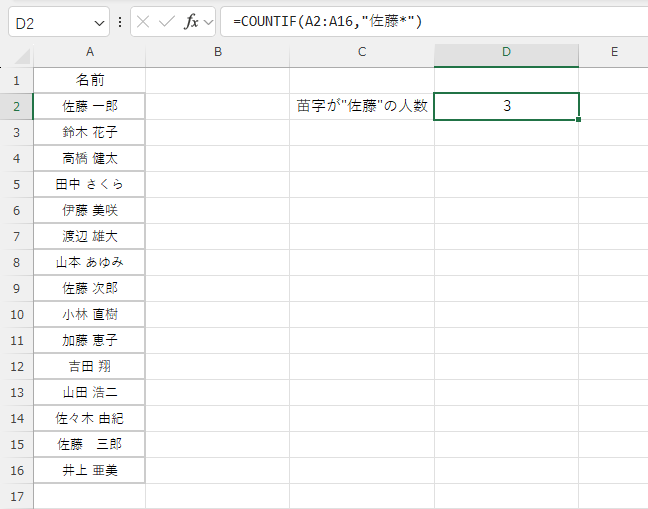Open Insert Function fx dialog

pos(191,21)
